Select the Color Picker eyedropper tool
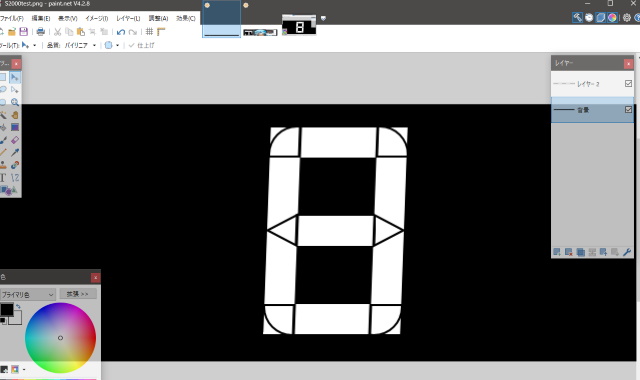The height and width of the screenshot is (380, 640). click(15, 153)
